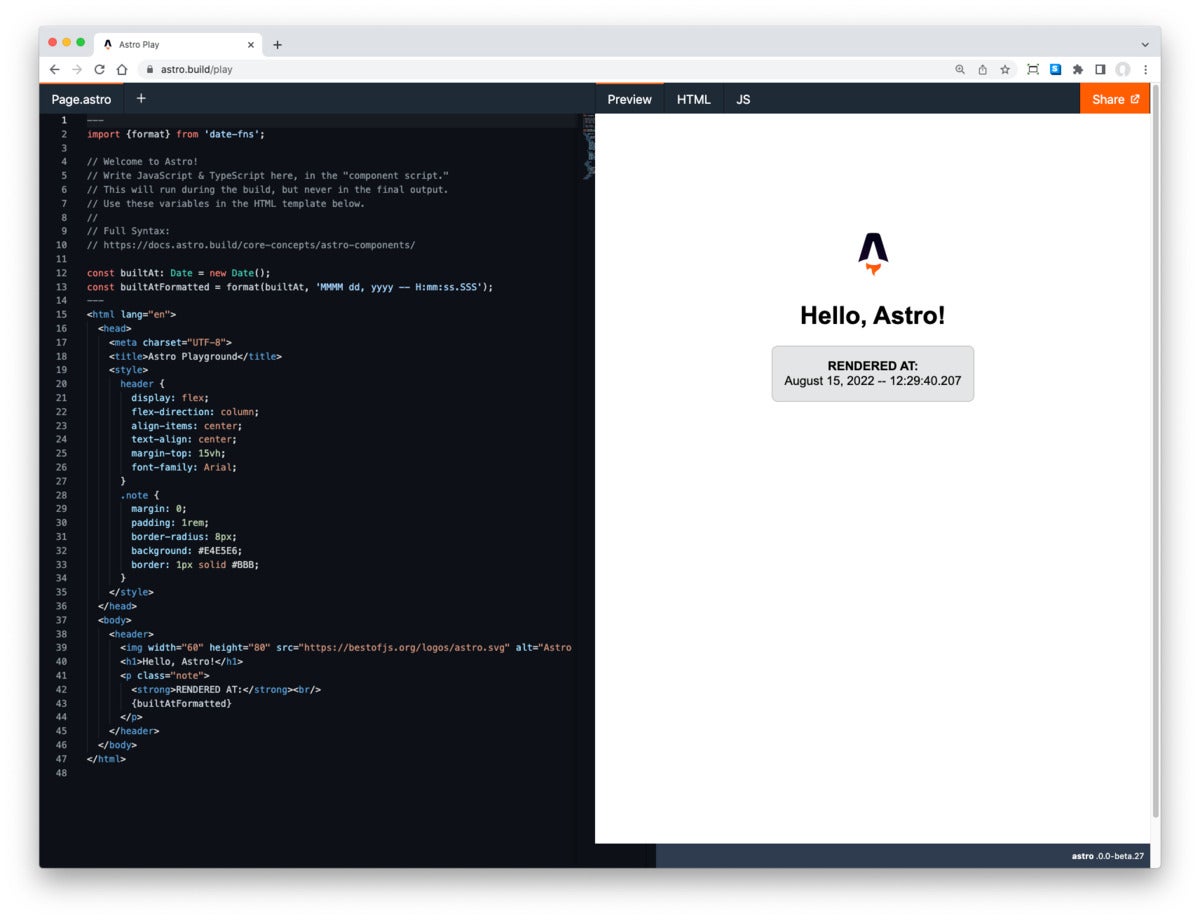Click the <strong>RENDERED AT:</strong> code line

click(x=226, y=689)
